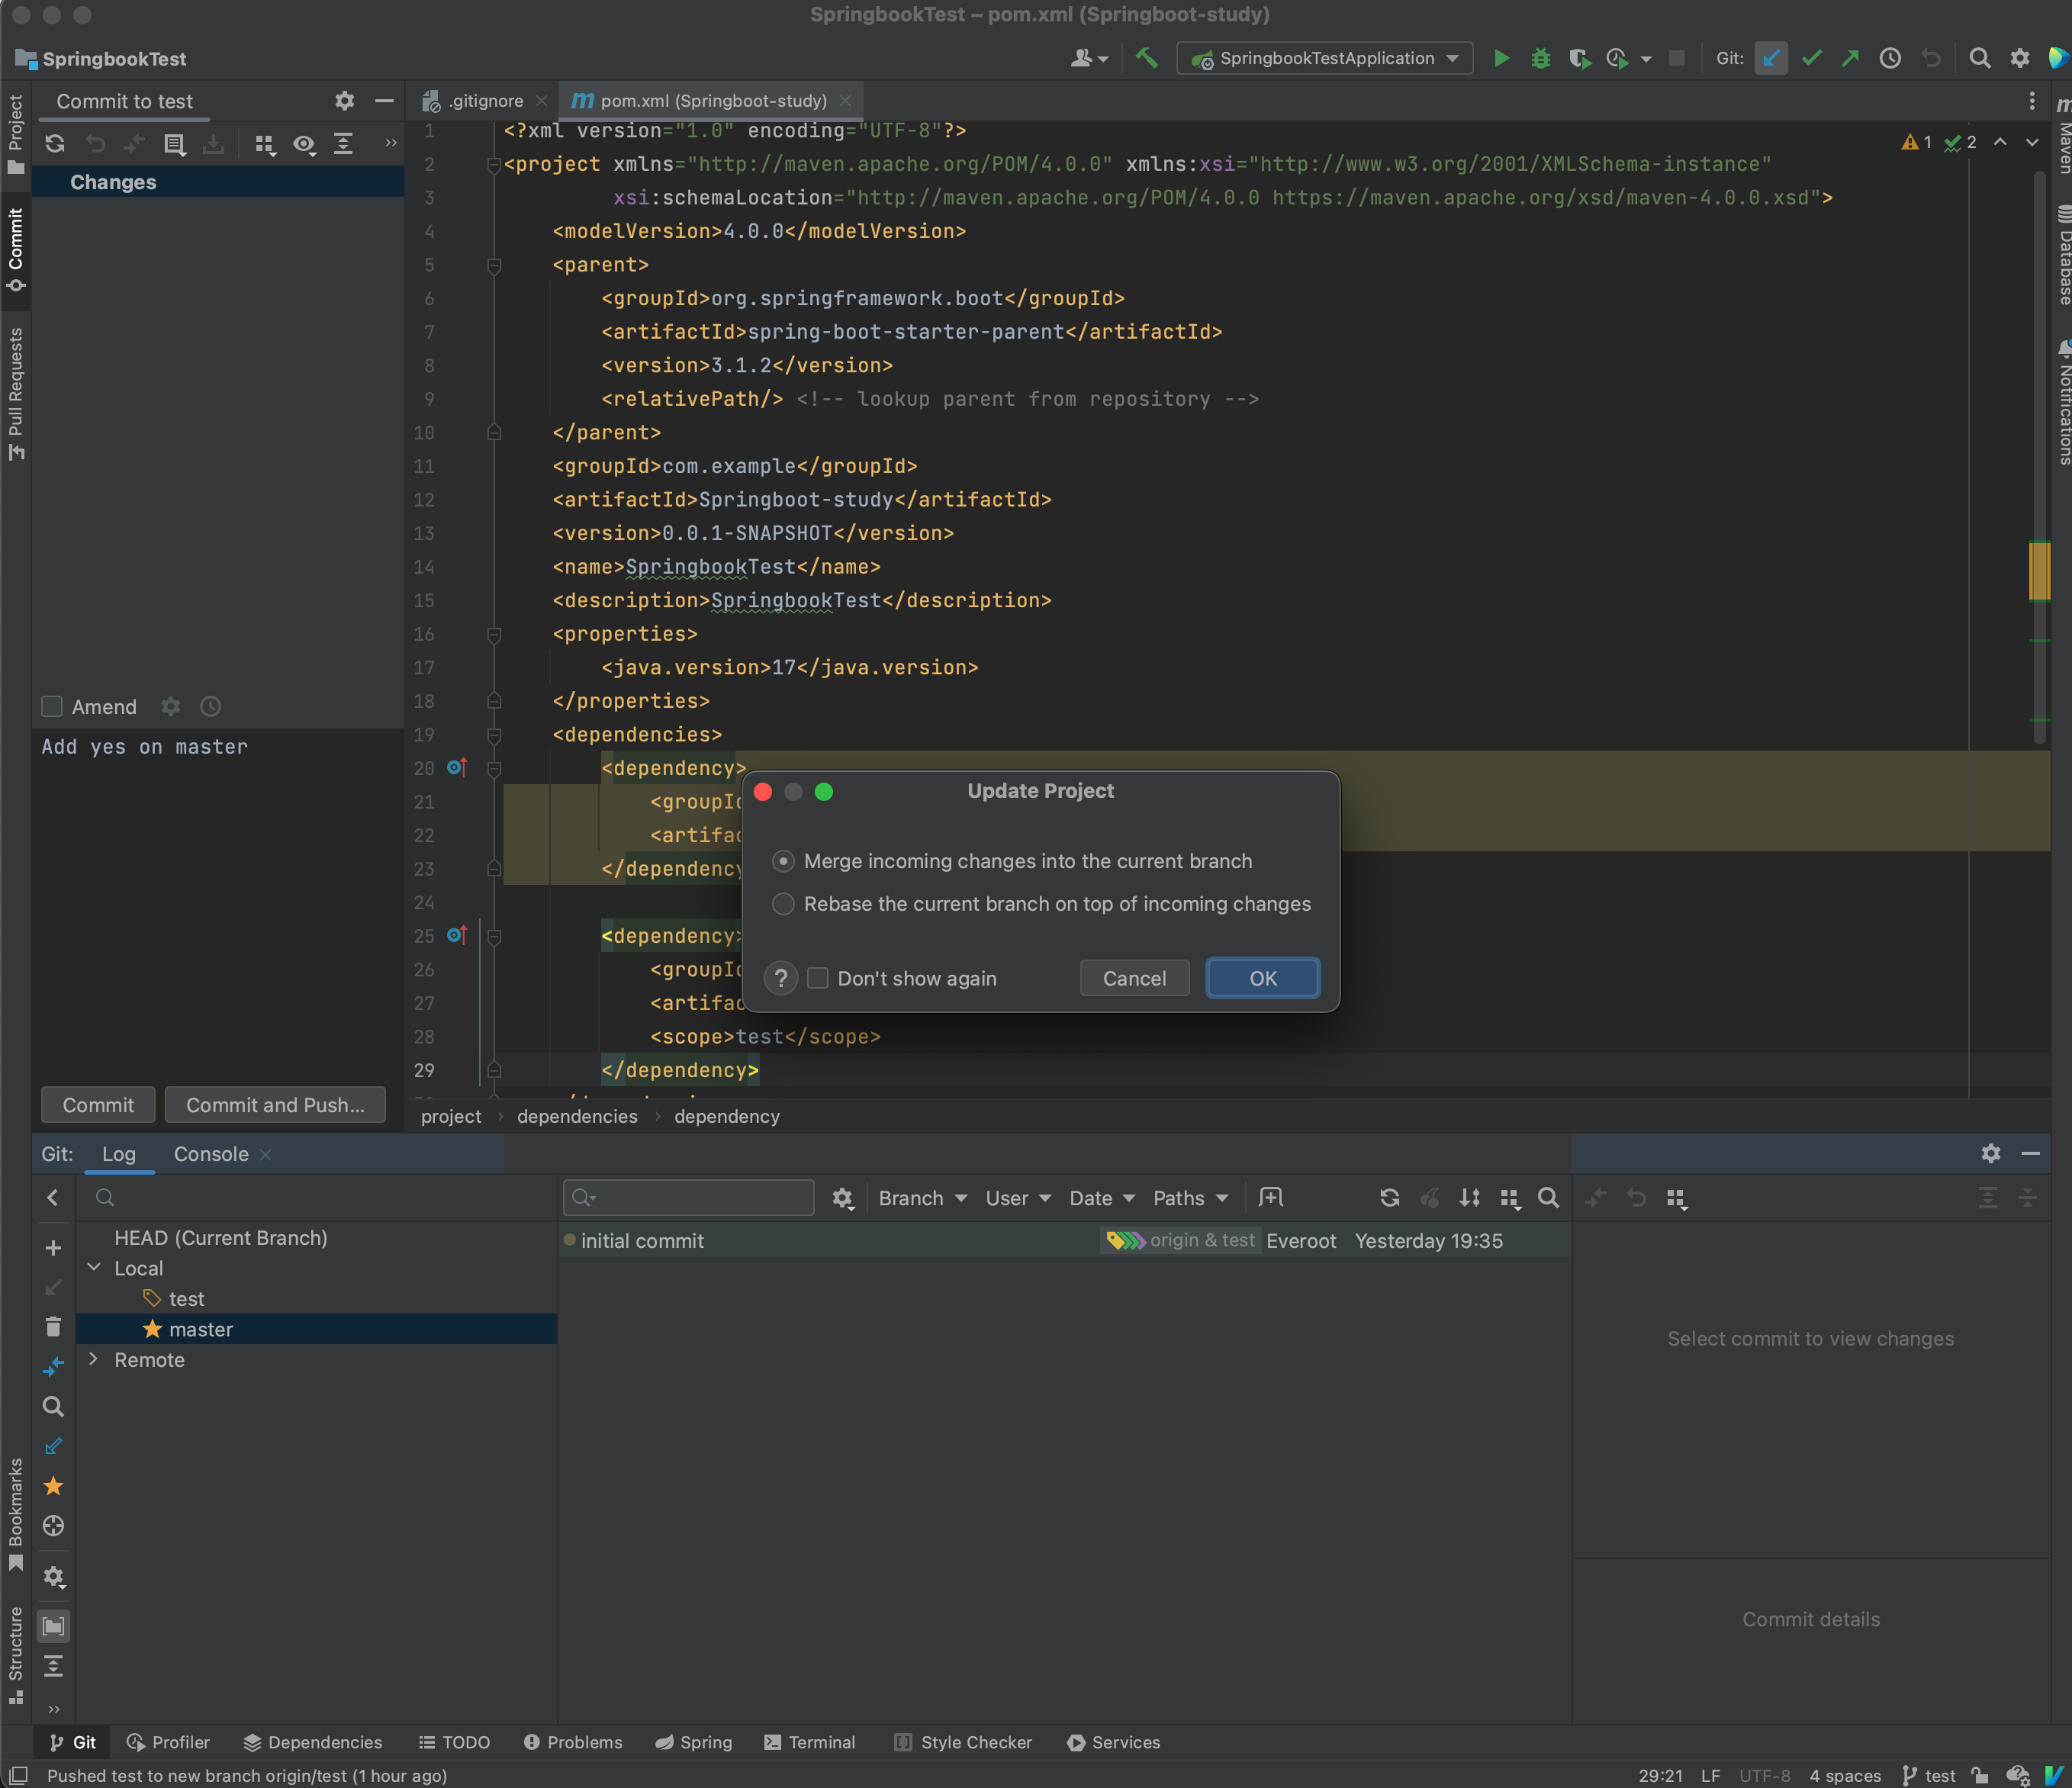Open the Date filter dropdown
The width and height of the screenshot is (2072, 1788).
point(1102,1197)
